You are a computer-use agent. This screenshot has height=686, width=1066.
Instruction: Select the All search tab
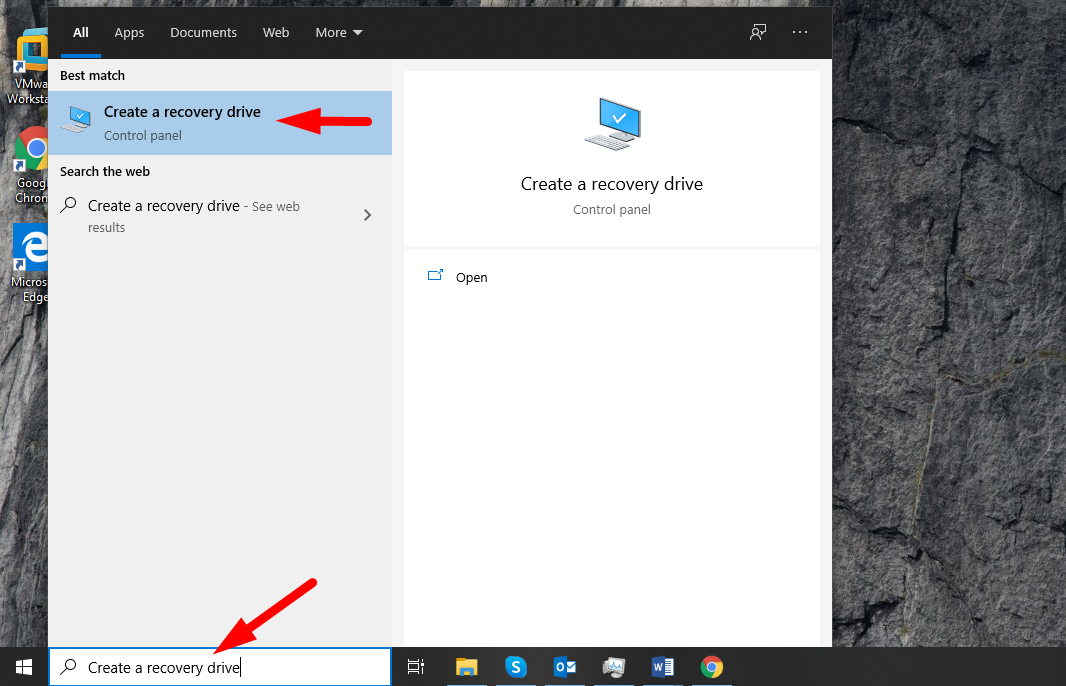80,32
